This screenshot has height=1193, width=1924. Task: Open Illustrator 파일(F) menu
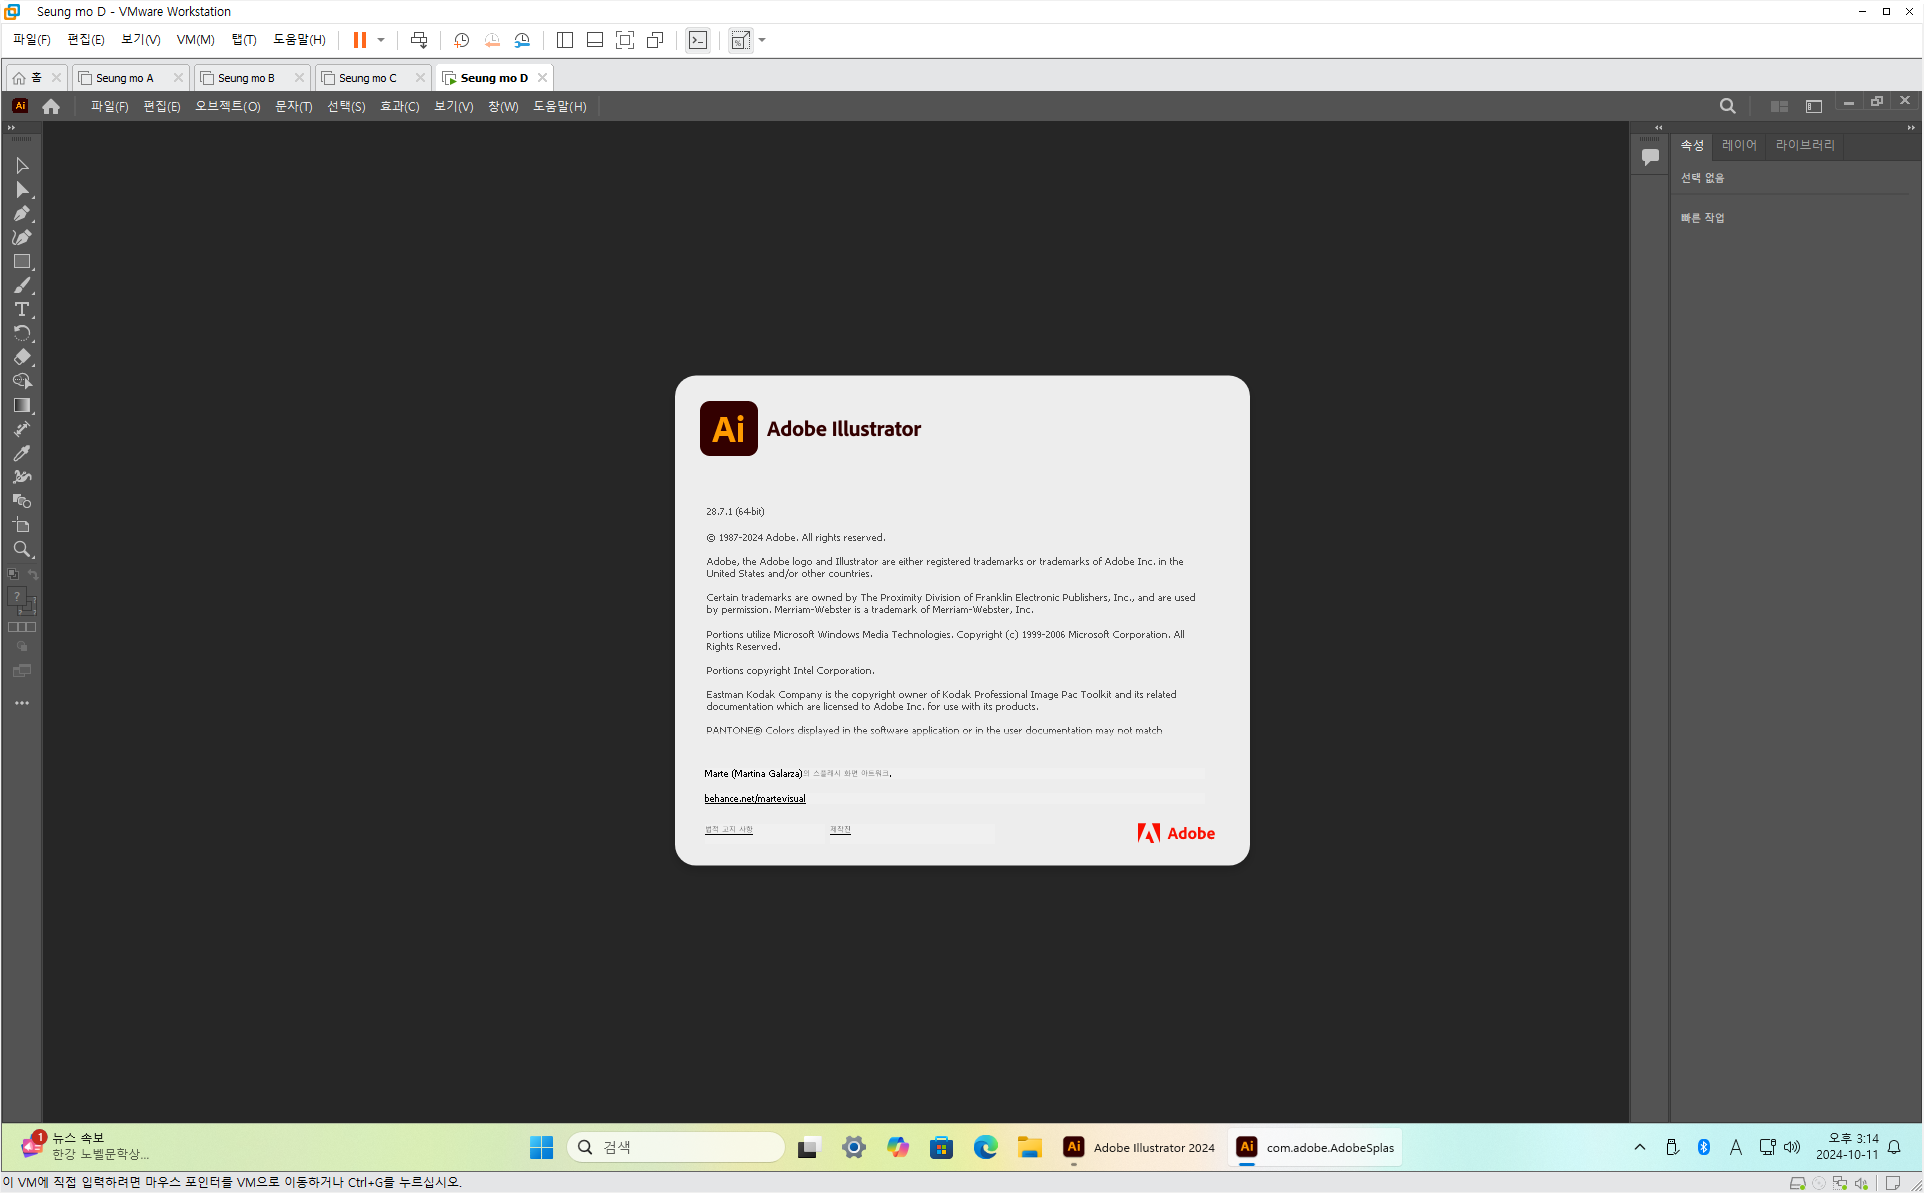(109, 106)
